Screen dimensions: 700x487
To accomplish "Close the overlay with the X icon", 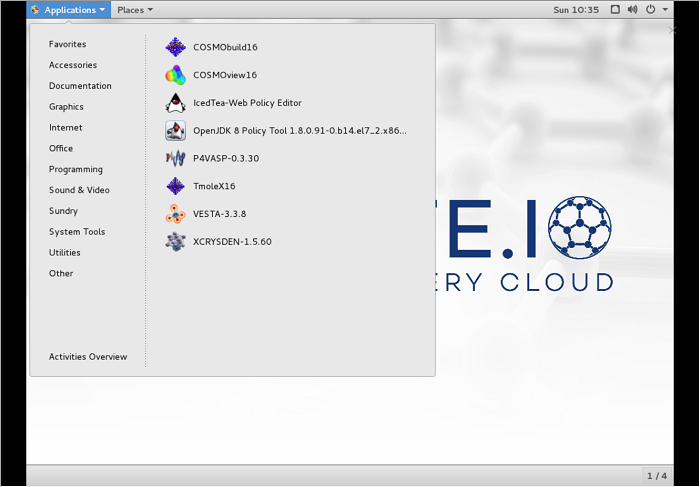I will (672, 30).
